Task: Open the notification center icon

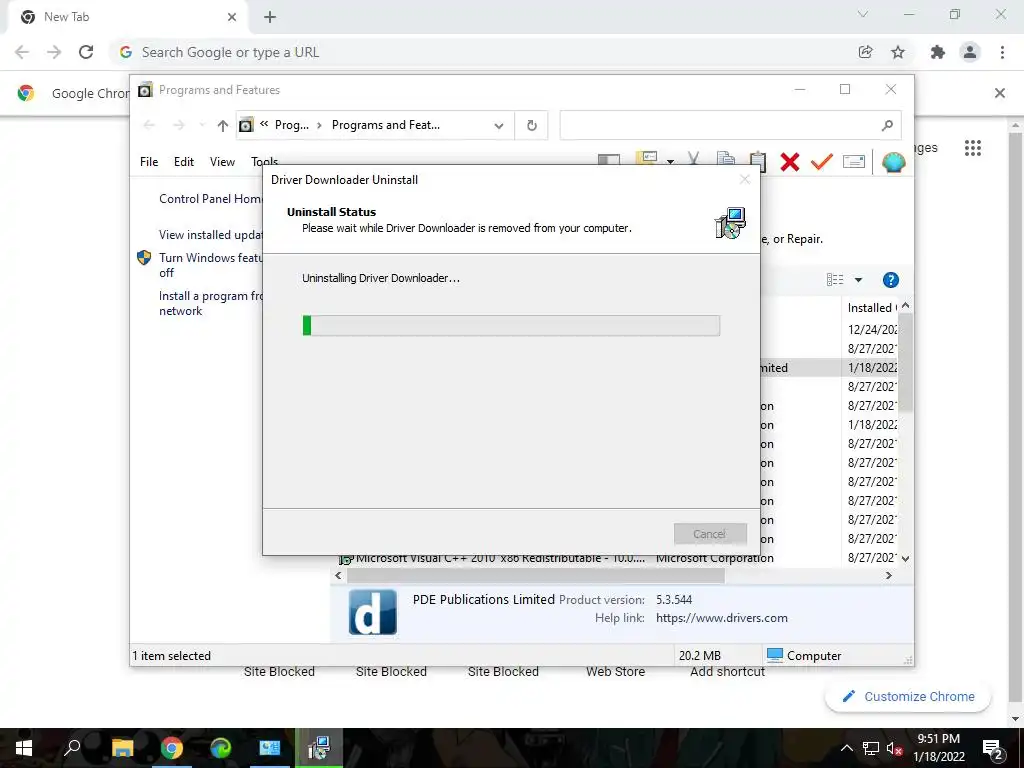Action: (x=993, y=748)
